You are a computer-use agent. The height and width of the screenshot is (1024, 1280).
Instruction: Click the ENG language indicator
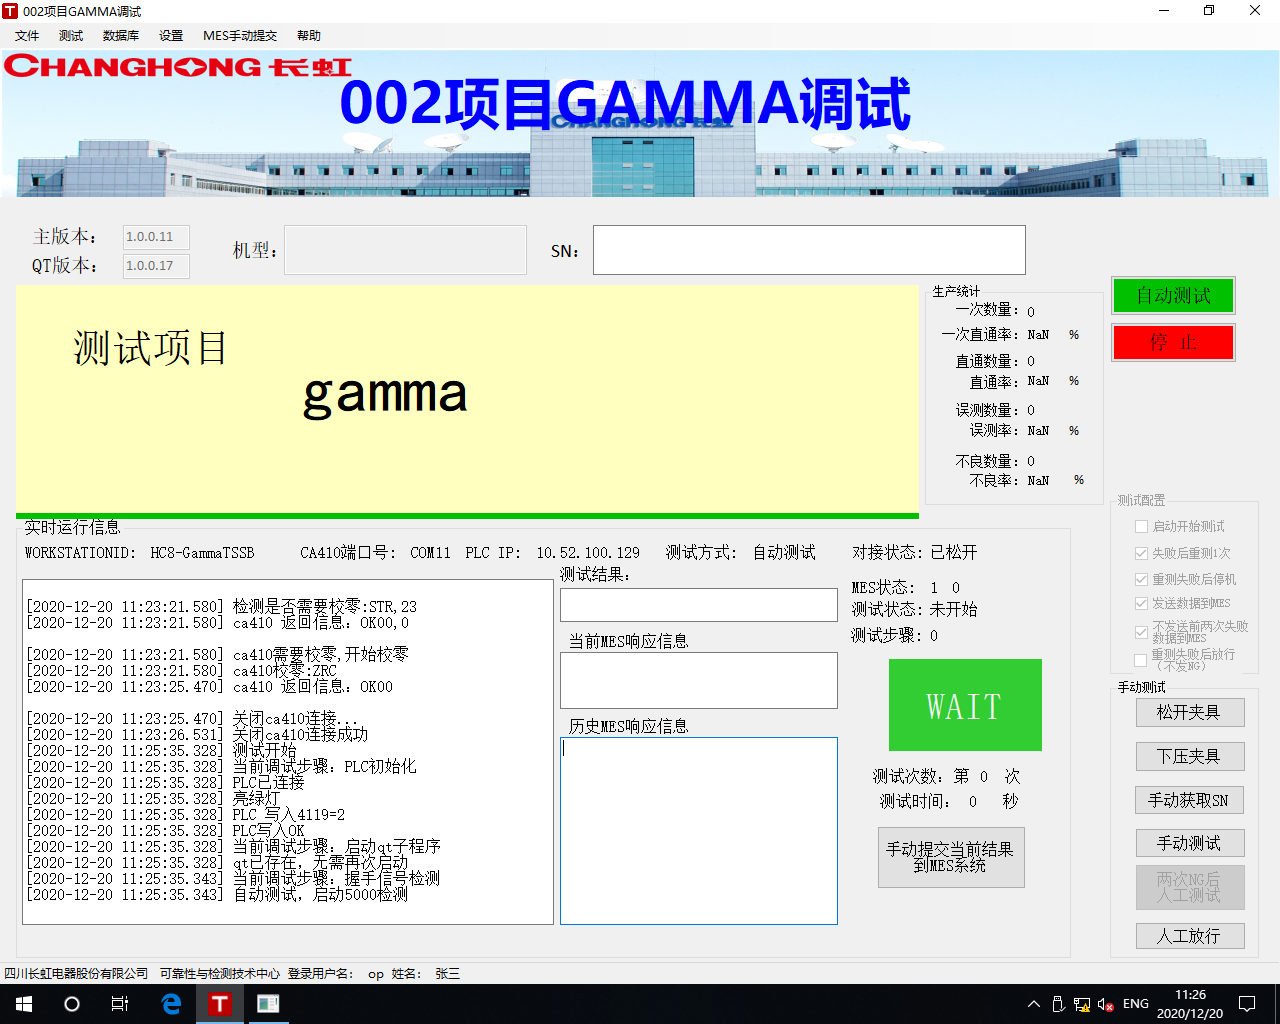point(1136,1004)
